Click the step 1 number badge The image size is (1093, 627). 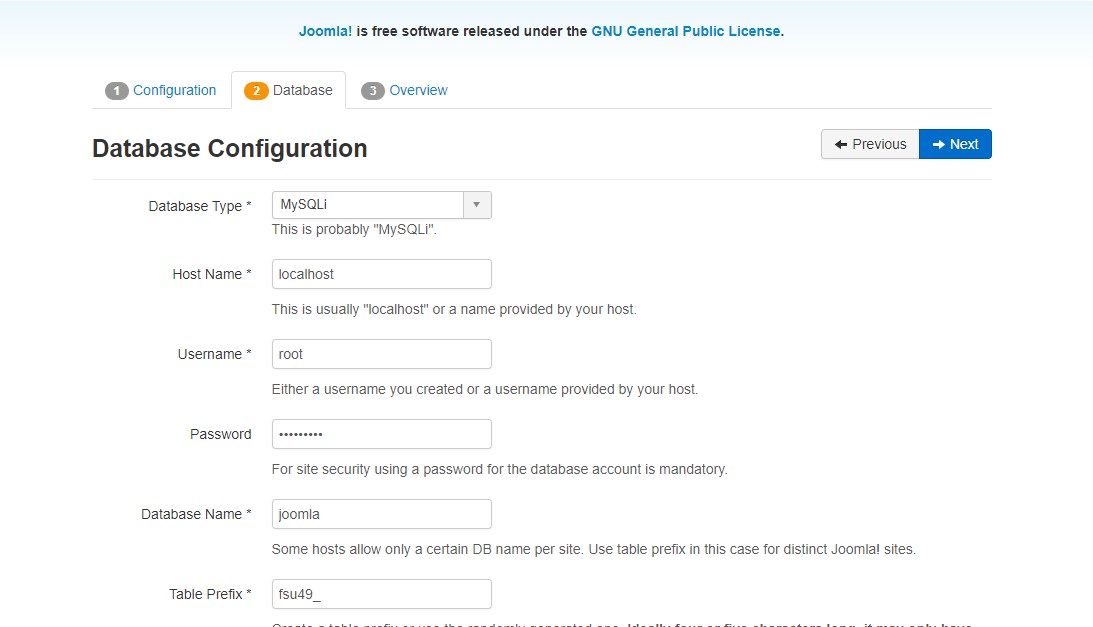pyautogui.click(x=117, y=91)
